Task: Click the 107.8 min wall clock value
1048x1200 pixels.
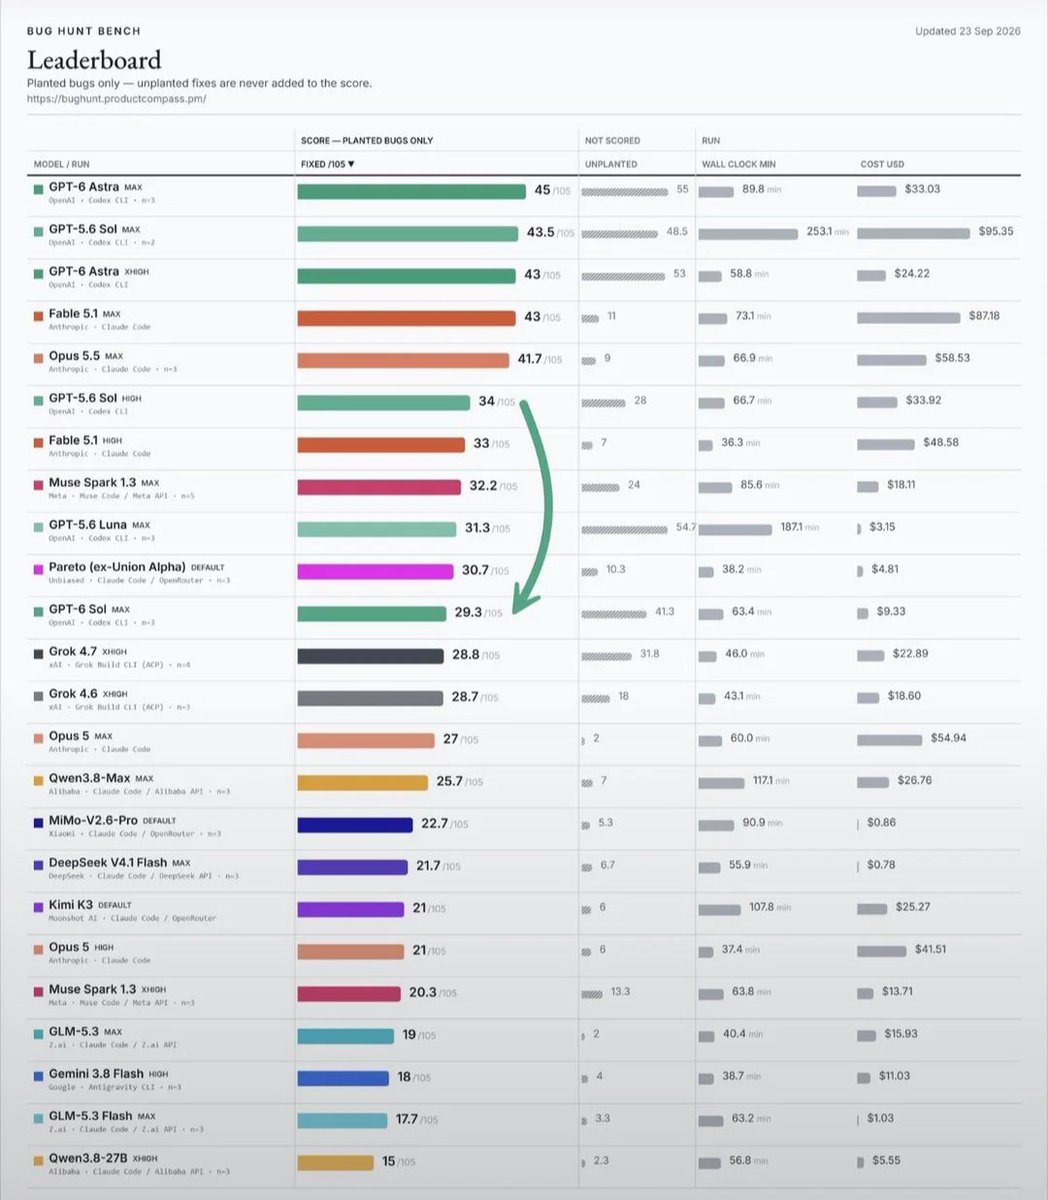Action: (769, 907)
